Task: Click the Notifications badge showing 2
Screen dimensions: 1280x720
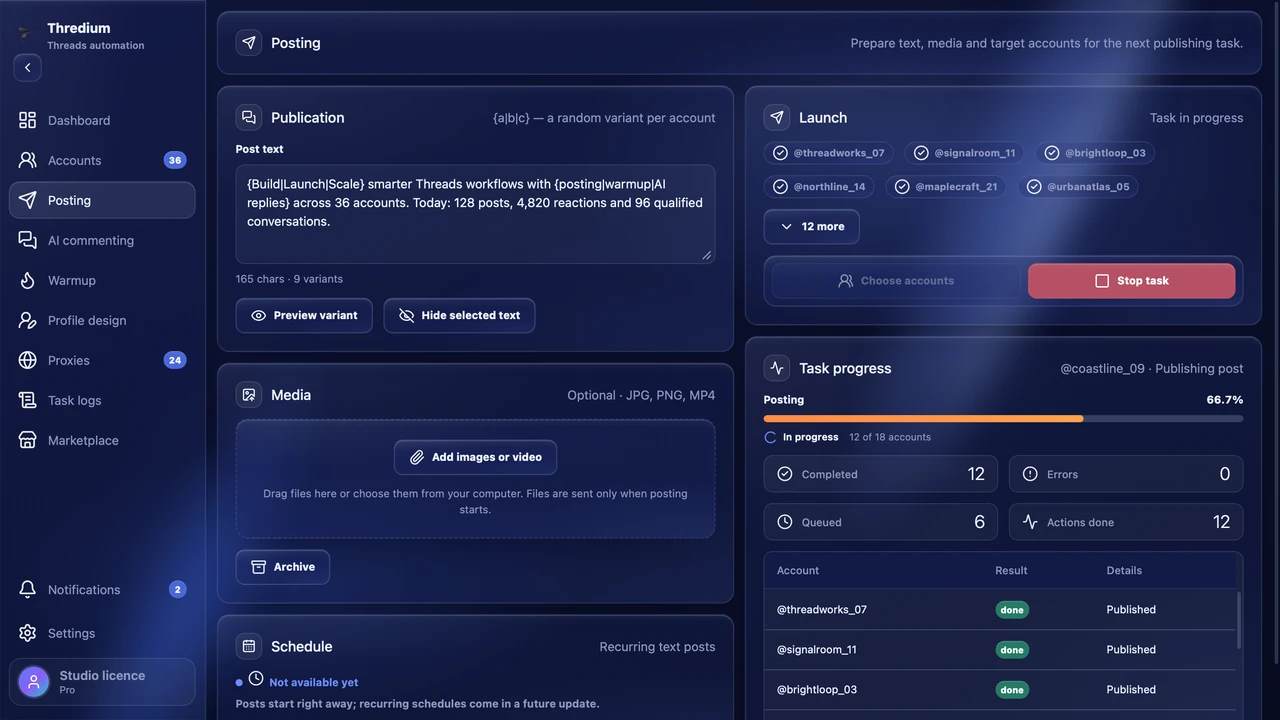Action: (177, 589)
